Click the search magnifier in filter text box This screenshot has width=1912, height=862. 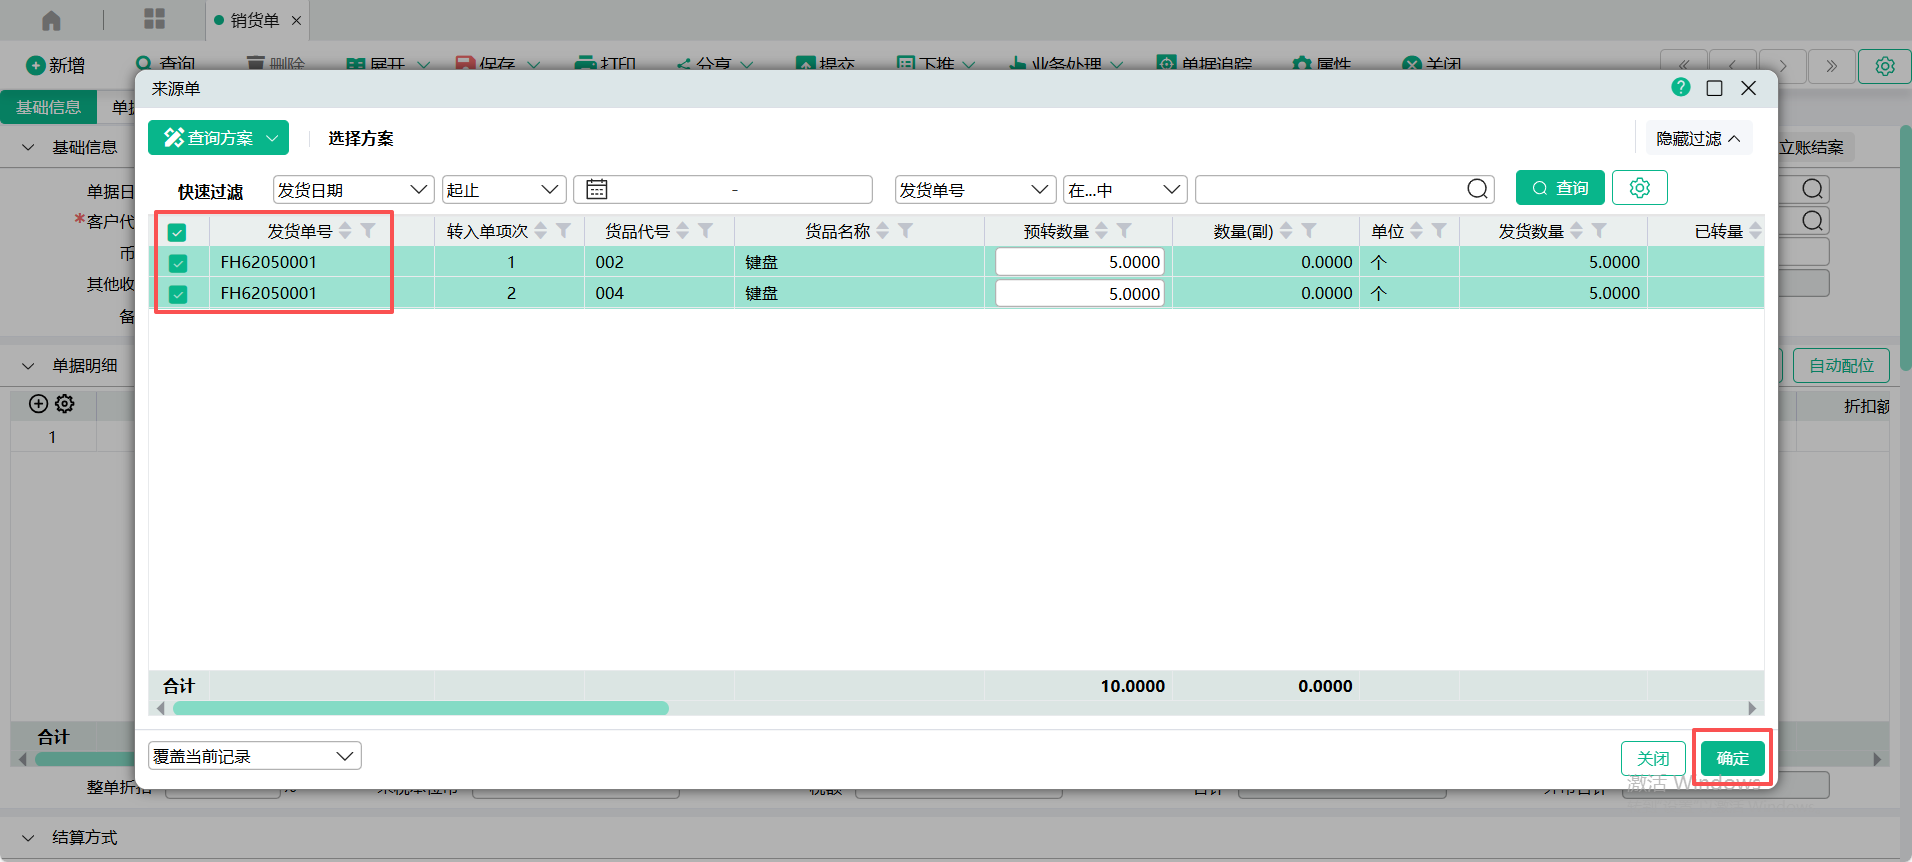[x=1477, y=189]
